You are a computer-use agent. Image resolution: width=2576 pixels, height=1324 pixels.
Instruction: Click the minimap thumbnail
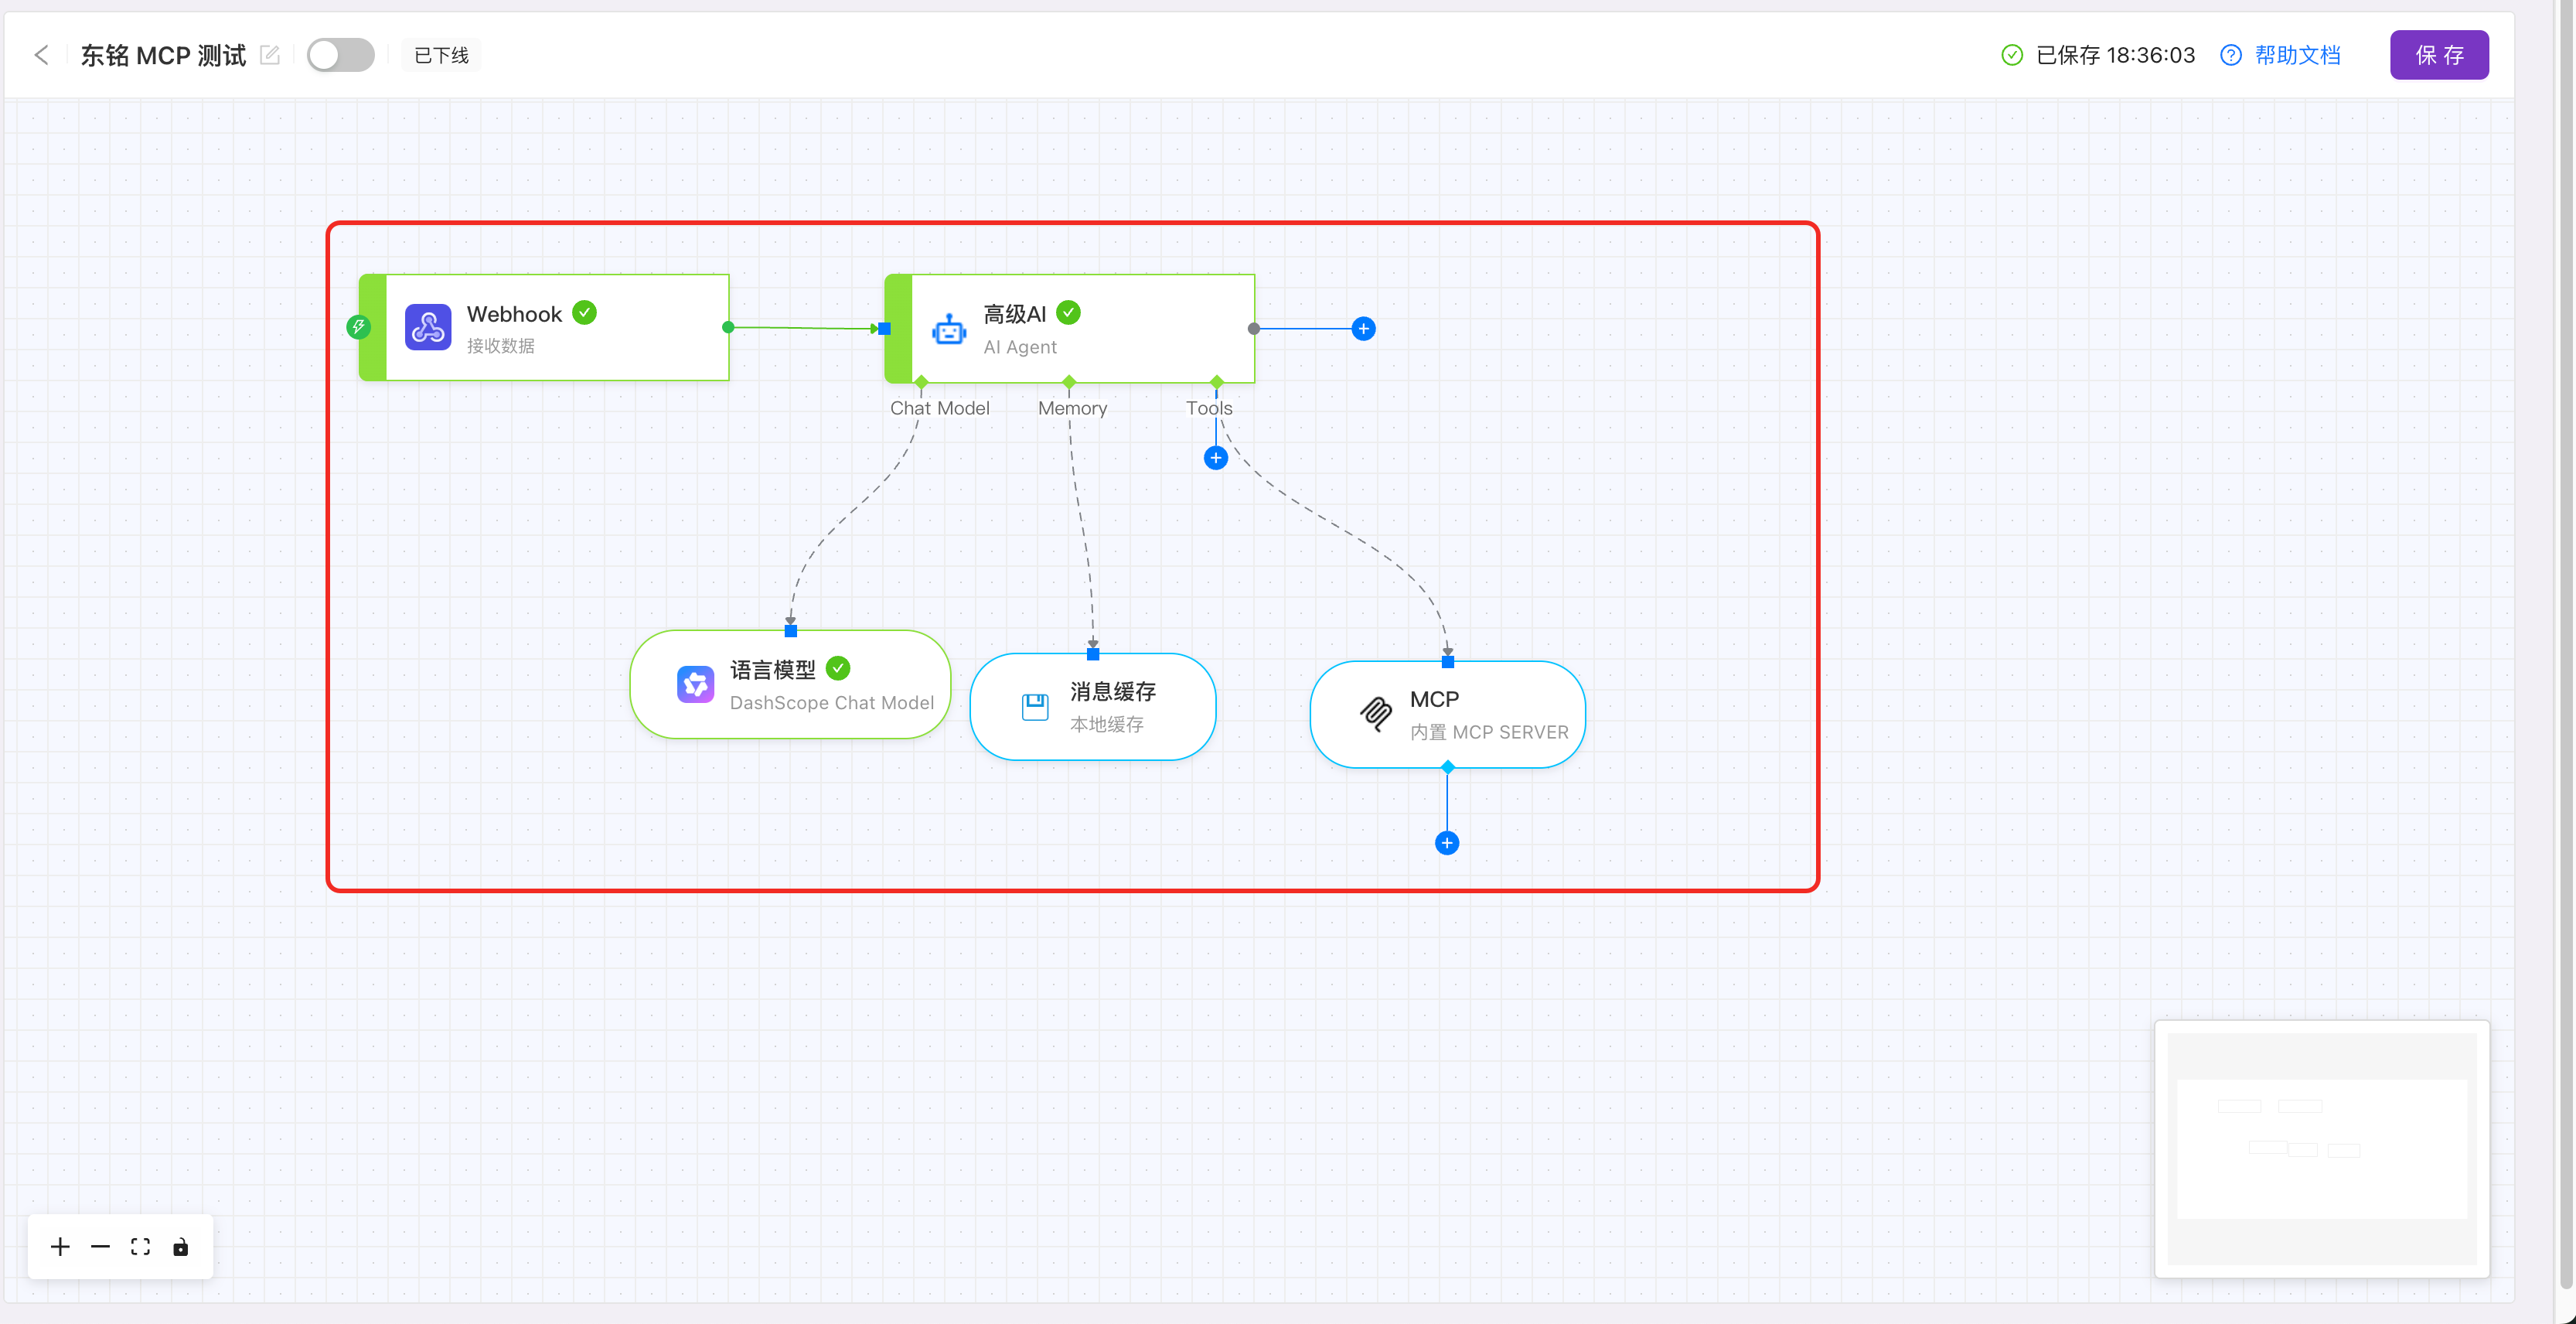click(2322, 1149)
